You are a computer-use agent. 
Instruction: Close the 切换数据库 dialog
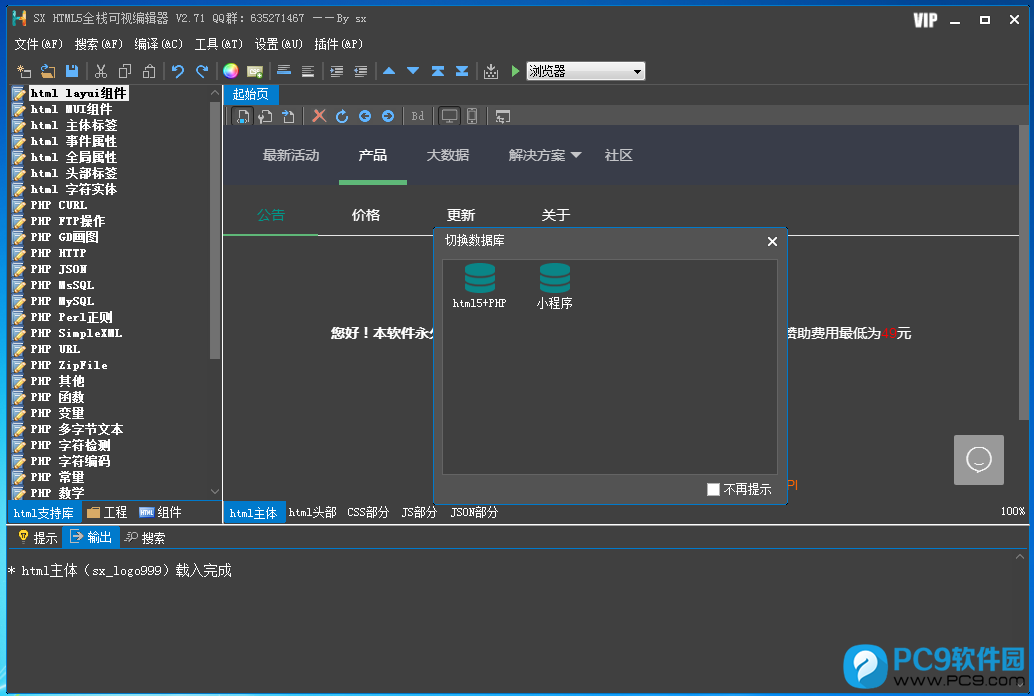pyautogui.click(x=772, y=241)
